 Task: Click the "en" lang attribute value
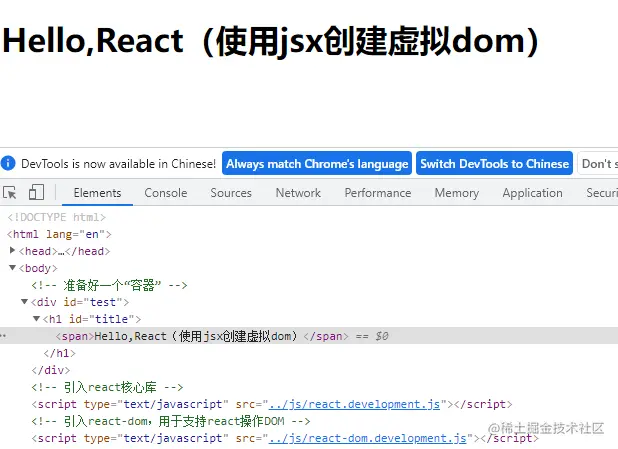tap(92, 234)
